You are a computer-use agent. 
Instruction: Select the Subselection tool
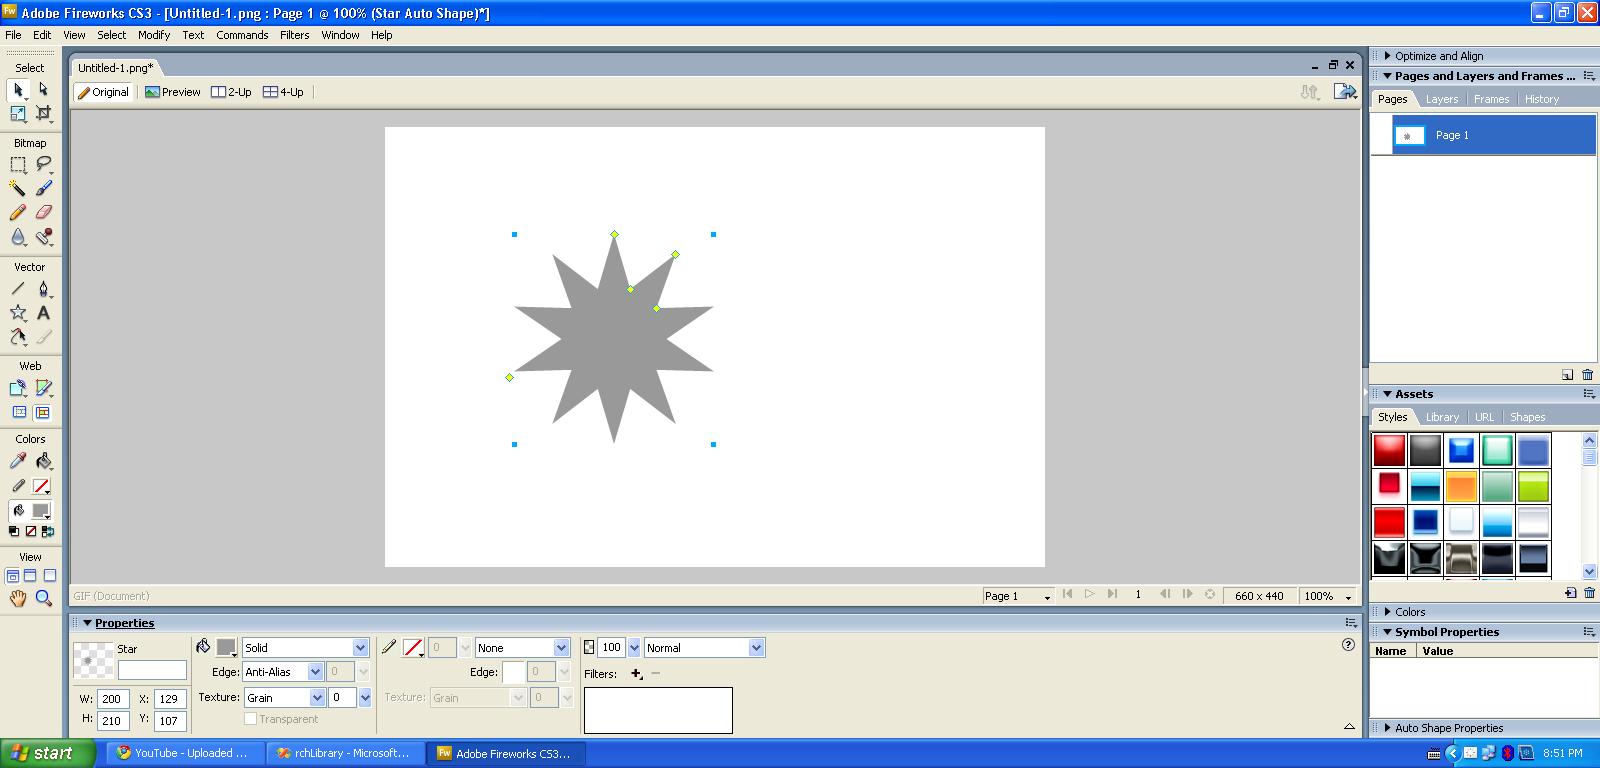point(43,90)
